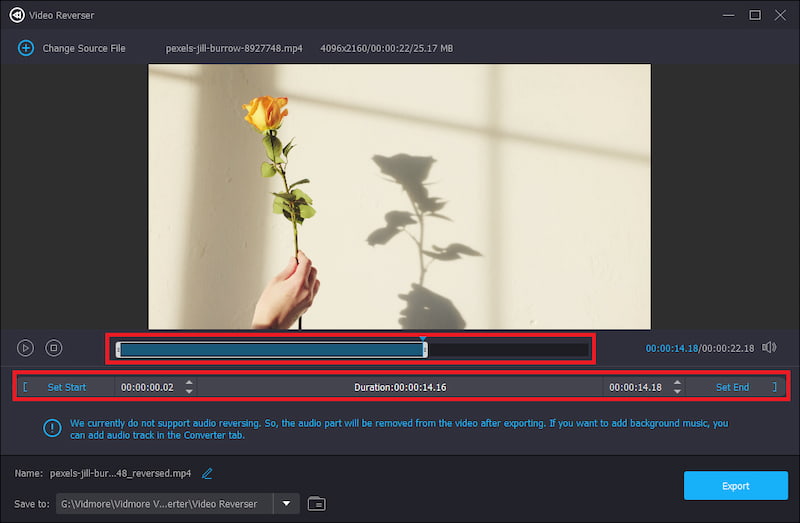Image resolution: width=800 pixels, height=523 pixels.
Task: Click the Export button
Action: pyautogui.click(x=736, y=486)
